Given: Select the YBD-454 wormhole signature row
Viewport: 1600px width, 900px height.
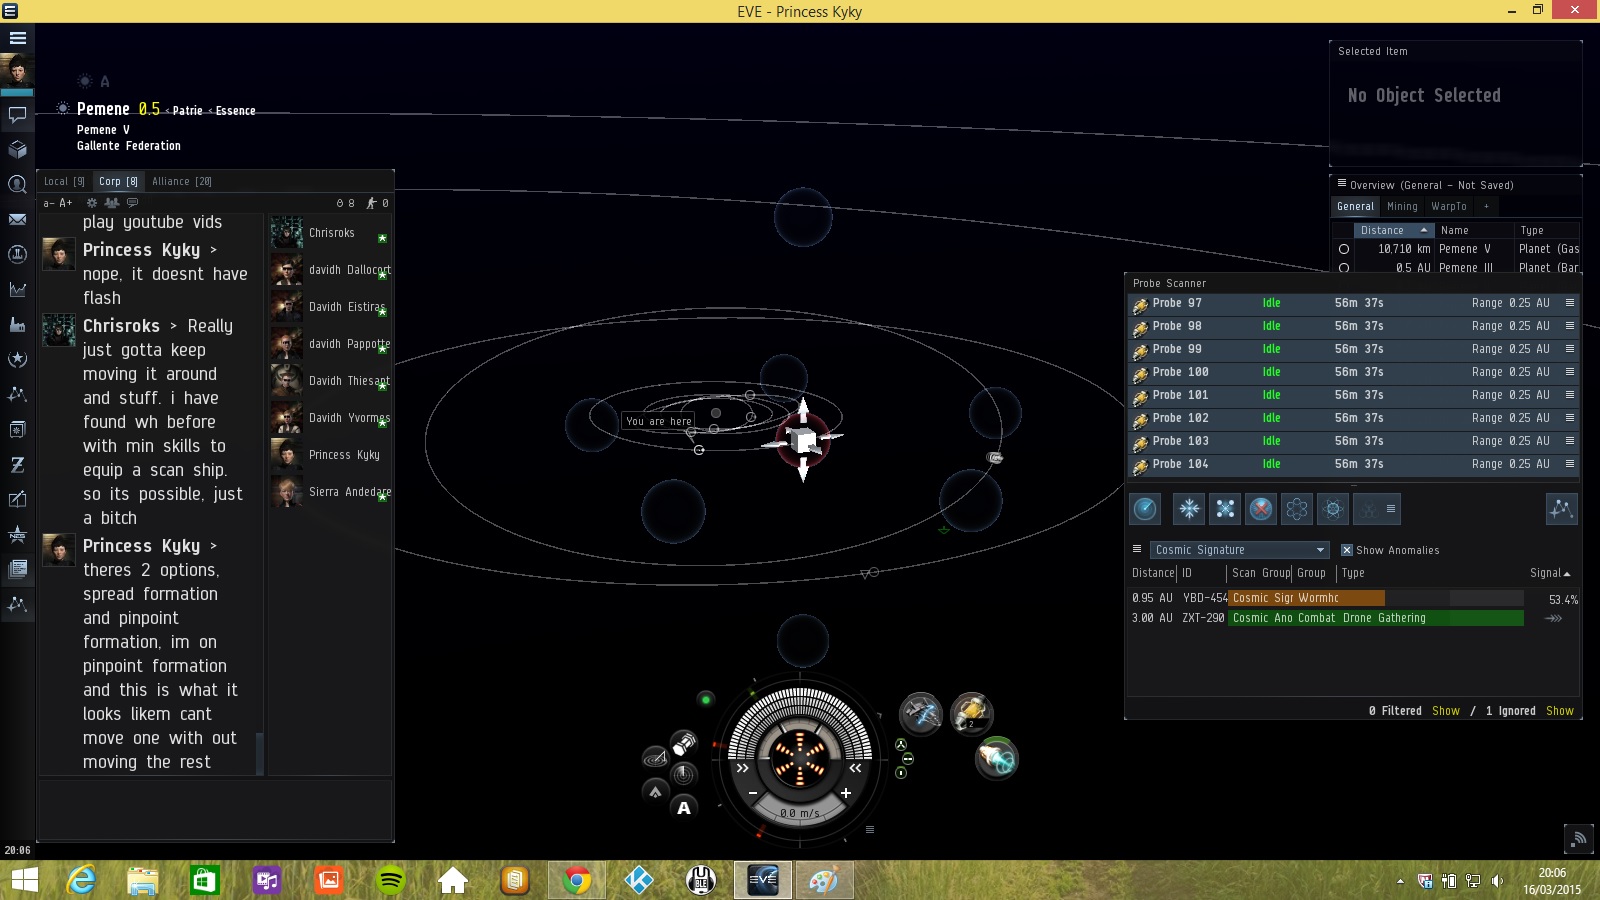Looking at the screenshot, I should point(1353,598).
